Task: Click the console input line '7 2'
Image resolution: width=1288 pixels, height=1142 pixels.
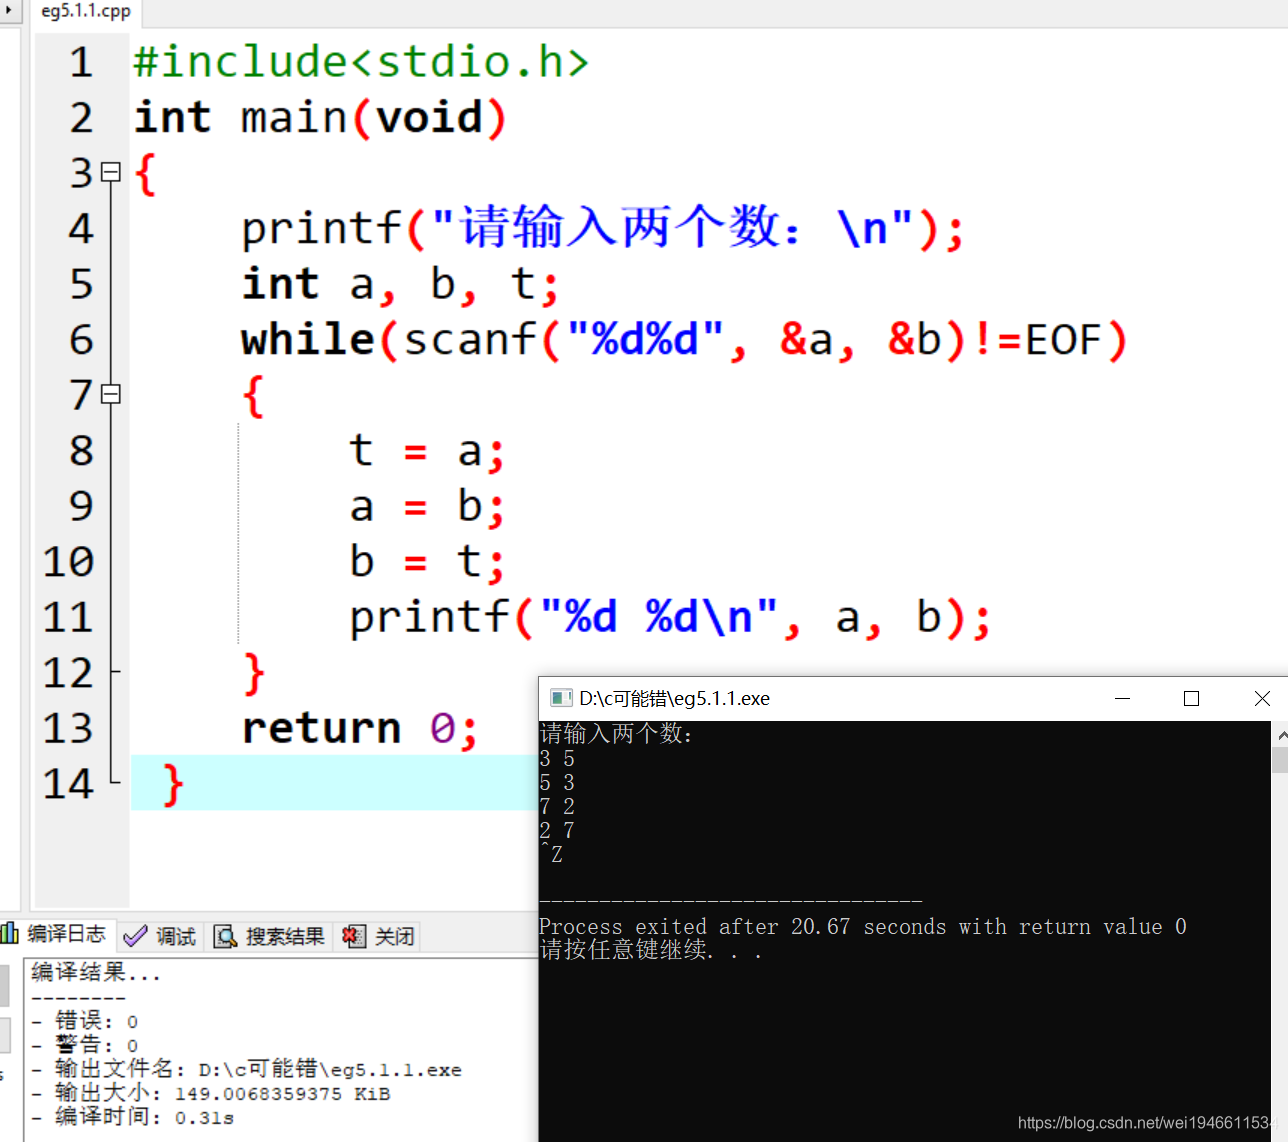Action: point(557,807)
